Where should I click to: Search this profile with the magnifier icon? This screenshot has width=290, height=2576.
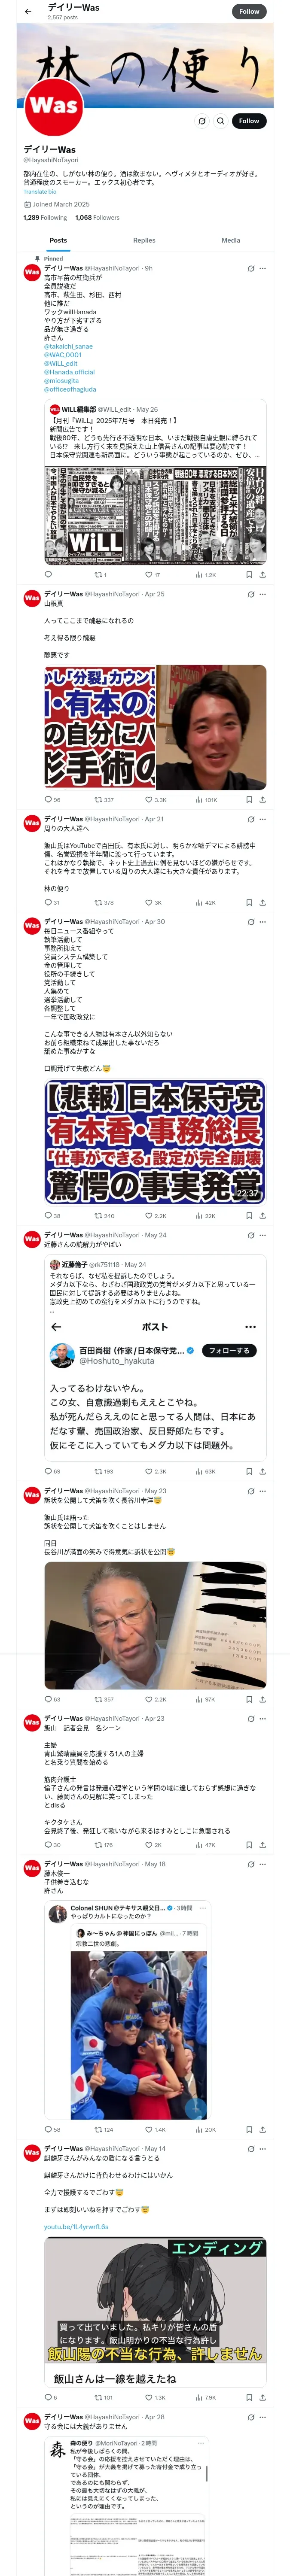221,121
